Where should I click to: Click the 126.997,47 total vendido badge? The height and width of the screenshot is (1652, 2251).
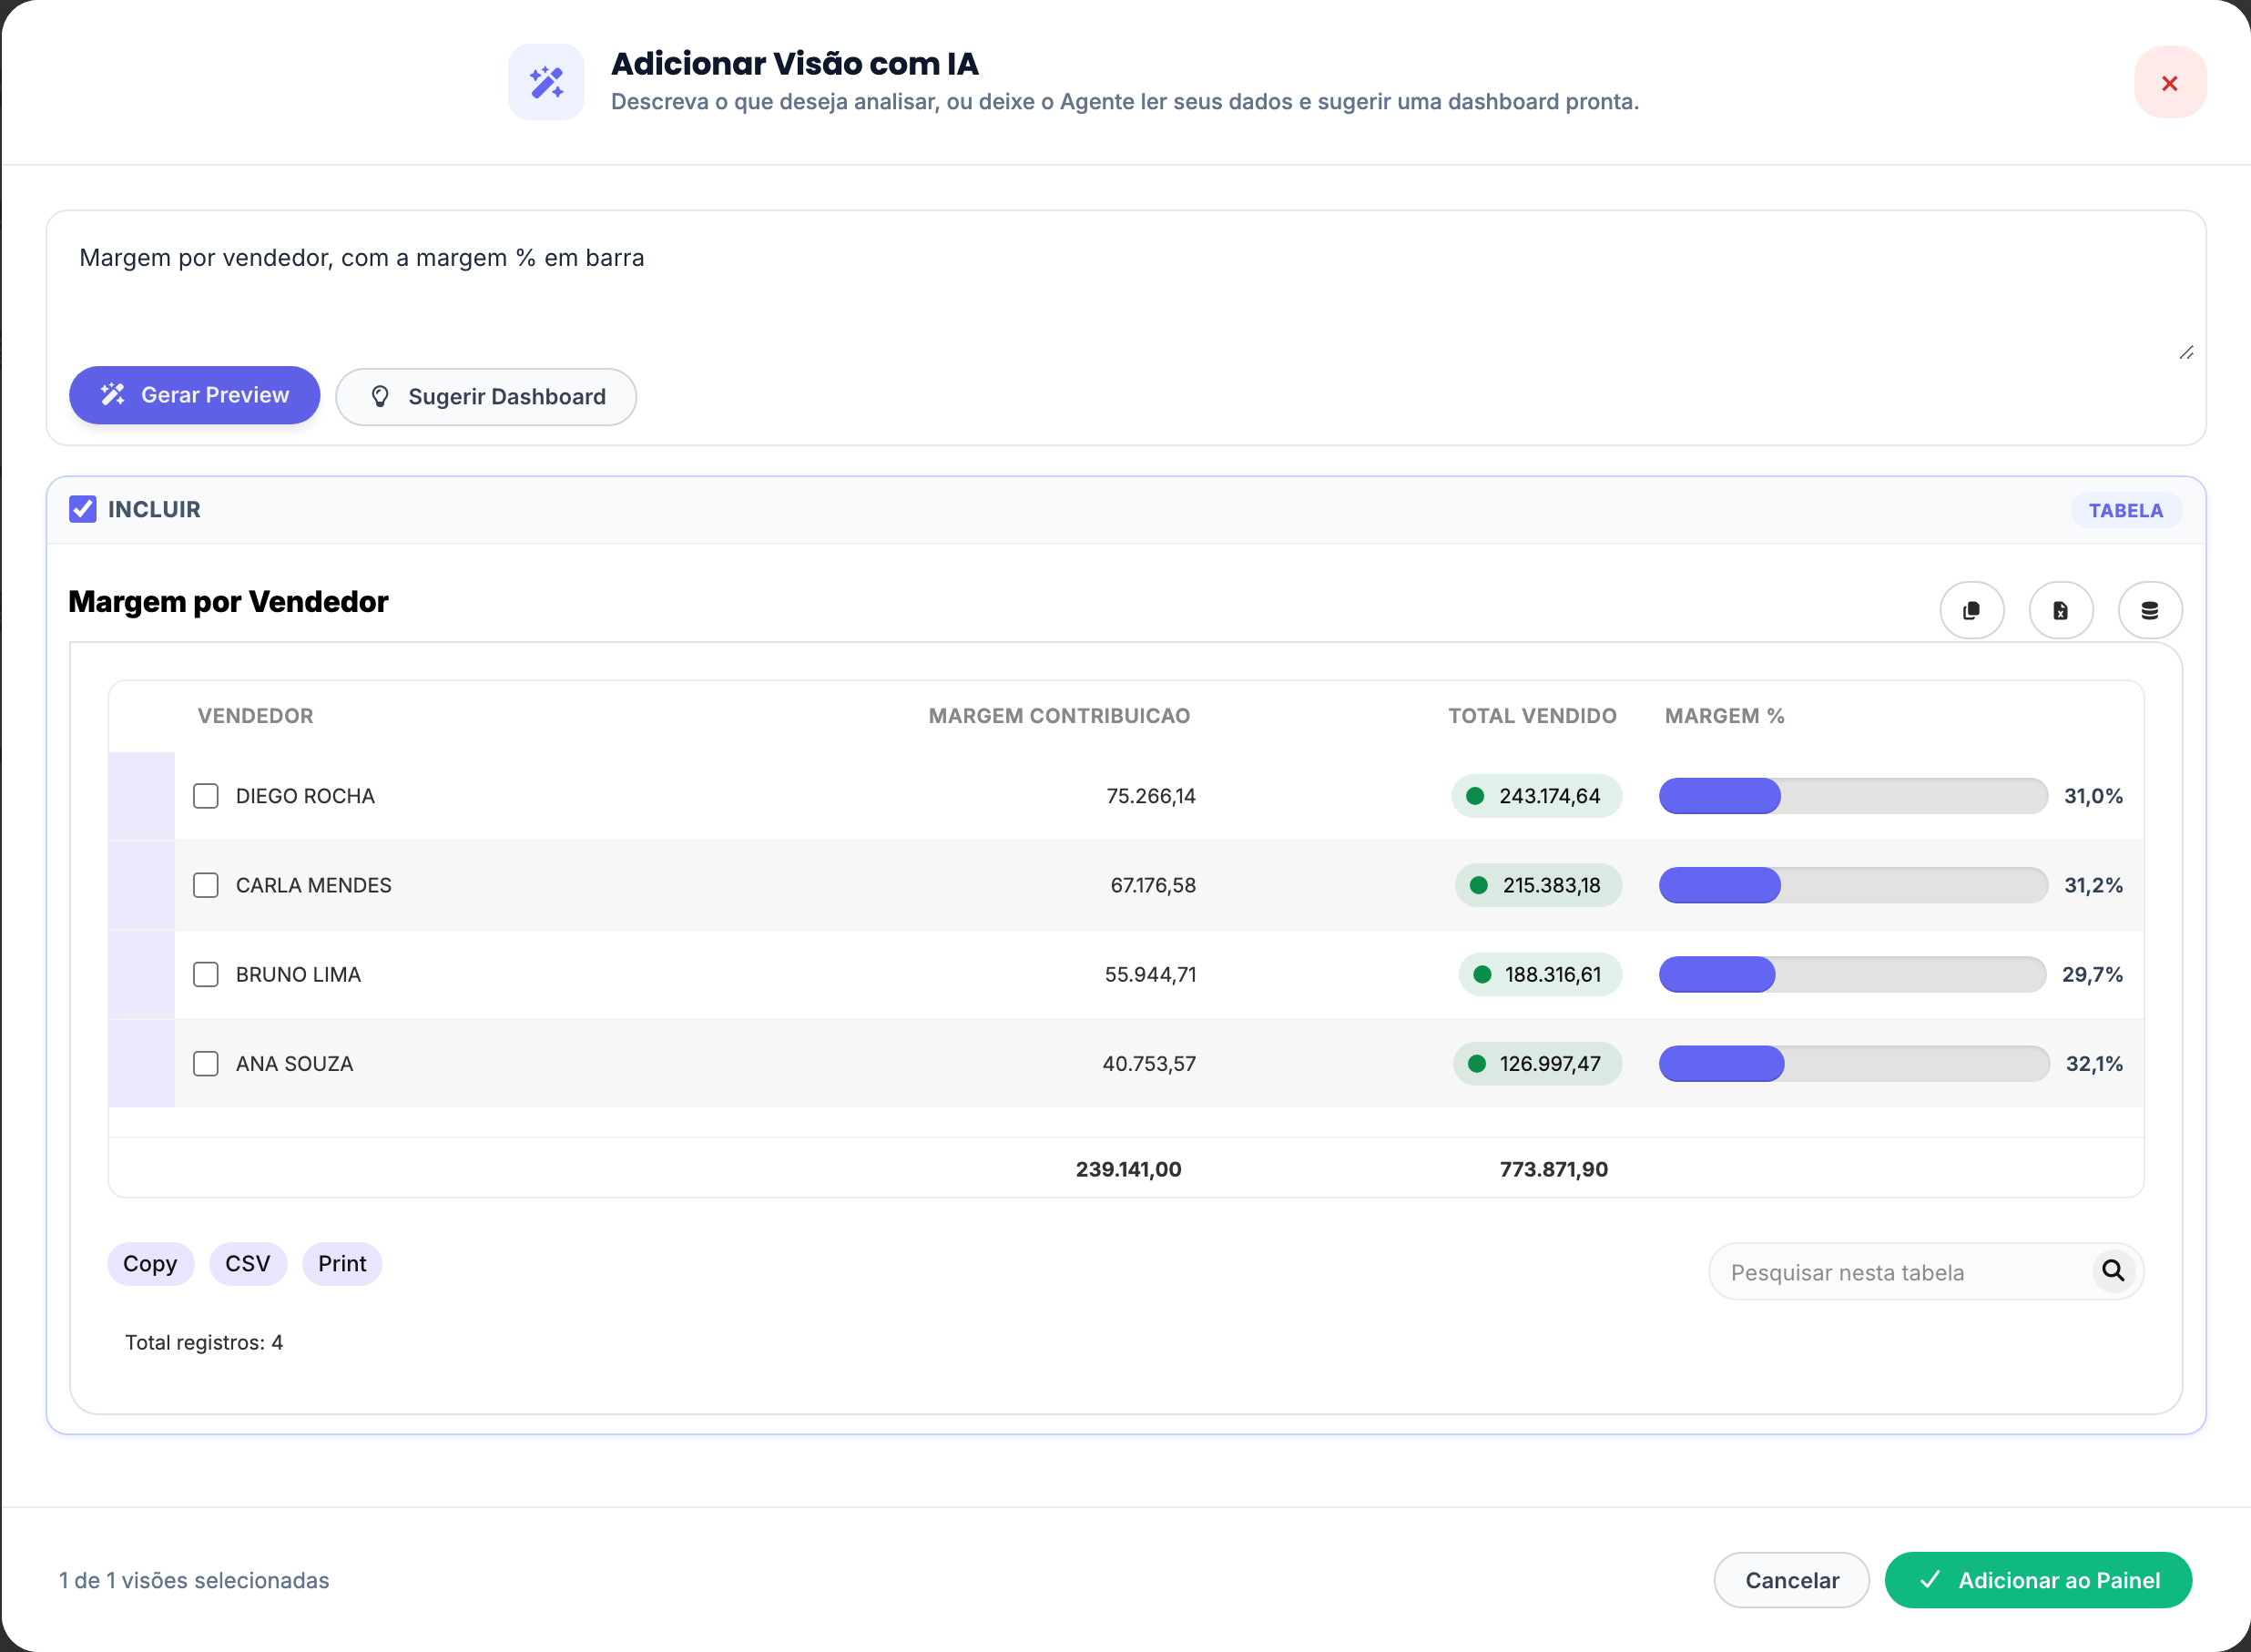click(x=1537, y=1063)
